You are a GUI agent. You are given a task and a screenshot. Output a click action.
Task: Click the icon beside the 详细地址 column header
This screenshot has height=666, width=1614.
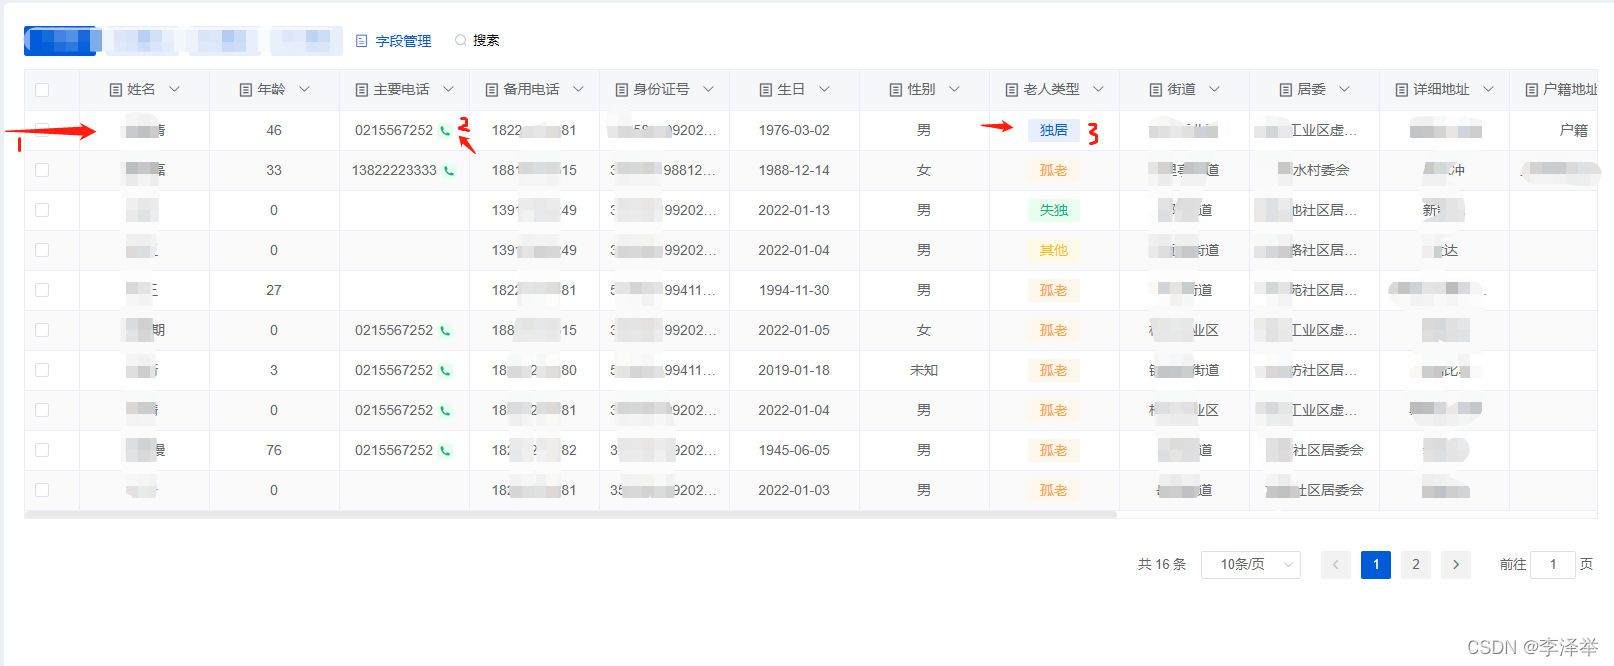(x=1401, y=90)
